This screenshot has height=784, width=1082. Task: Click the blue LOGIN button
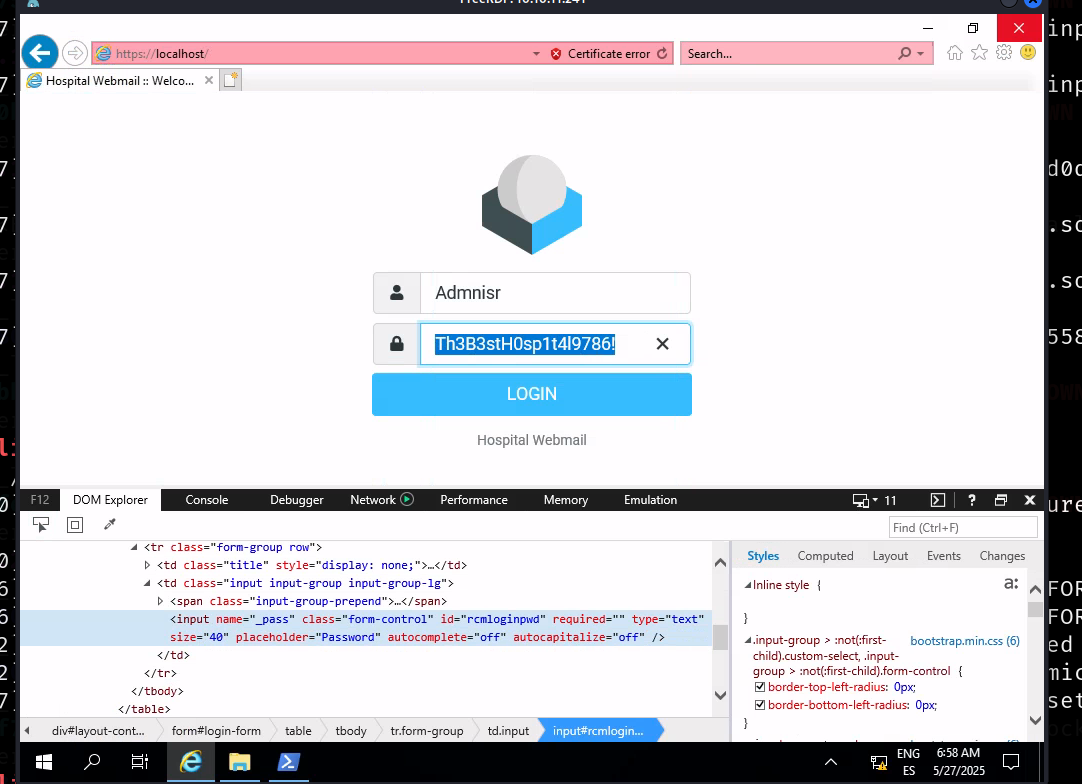[531, 394]
